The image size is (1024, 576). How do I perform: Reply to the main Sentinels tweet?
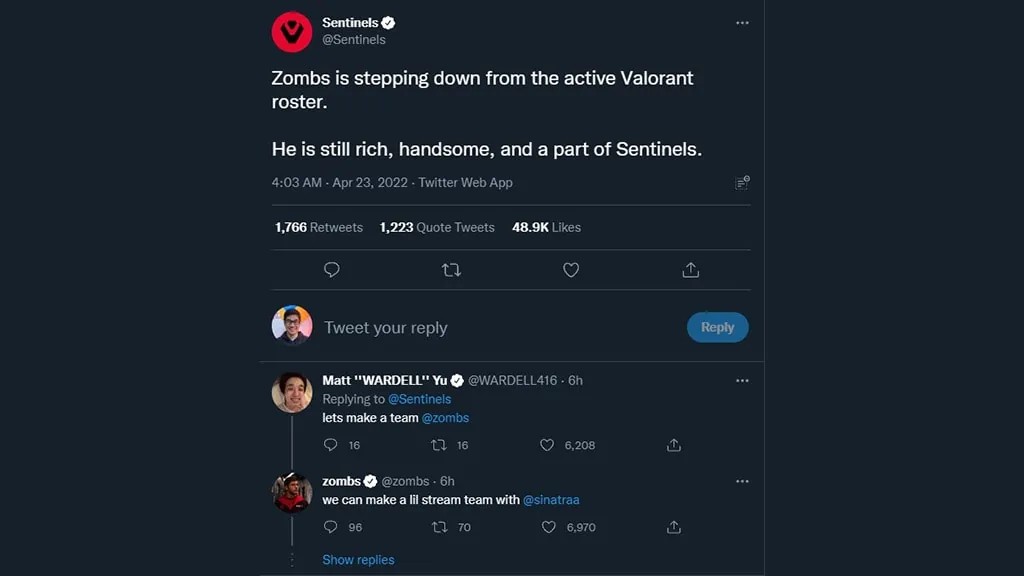tap(332, 270)
